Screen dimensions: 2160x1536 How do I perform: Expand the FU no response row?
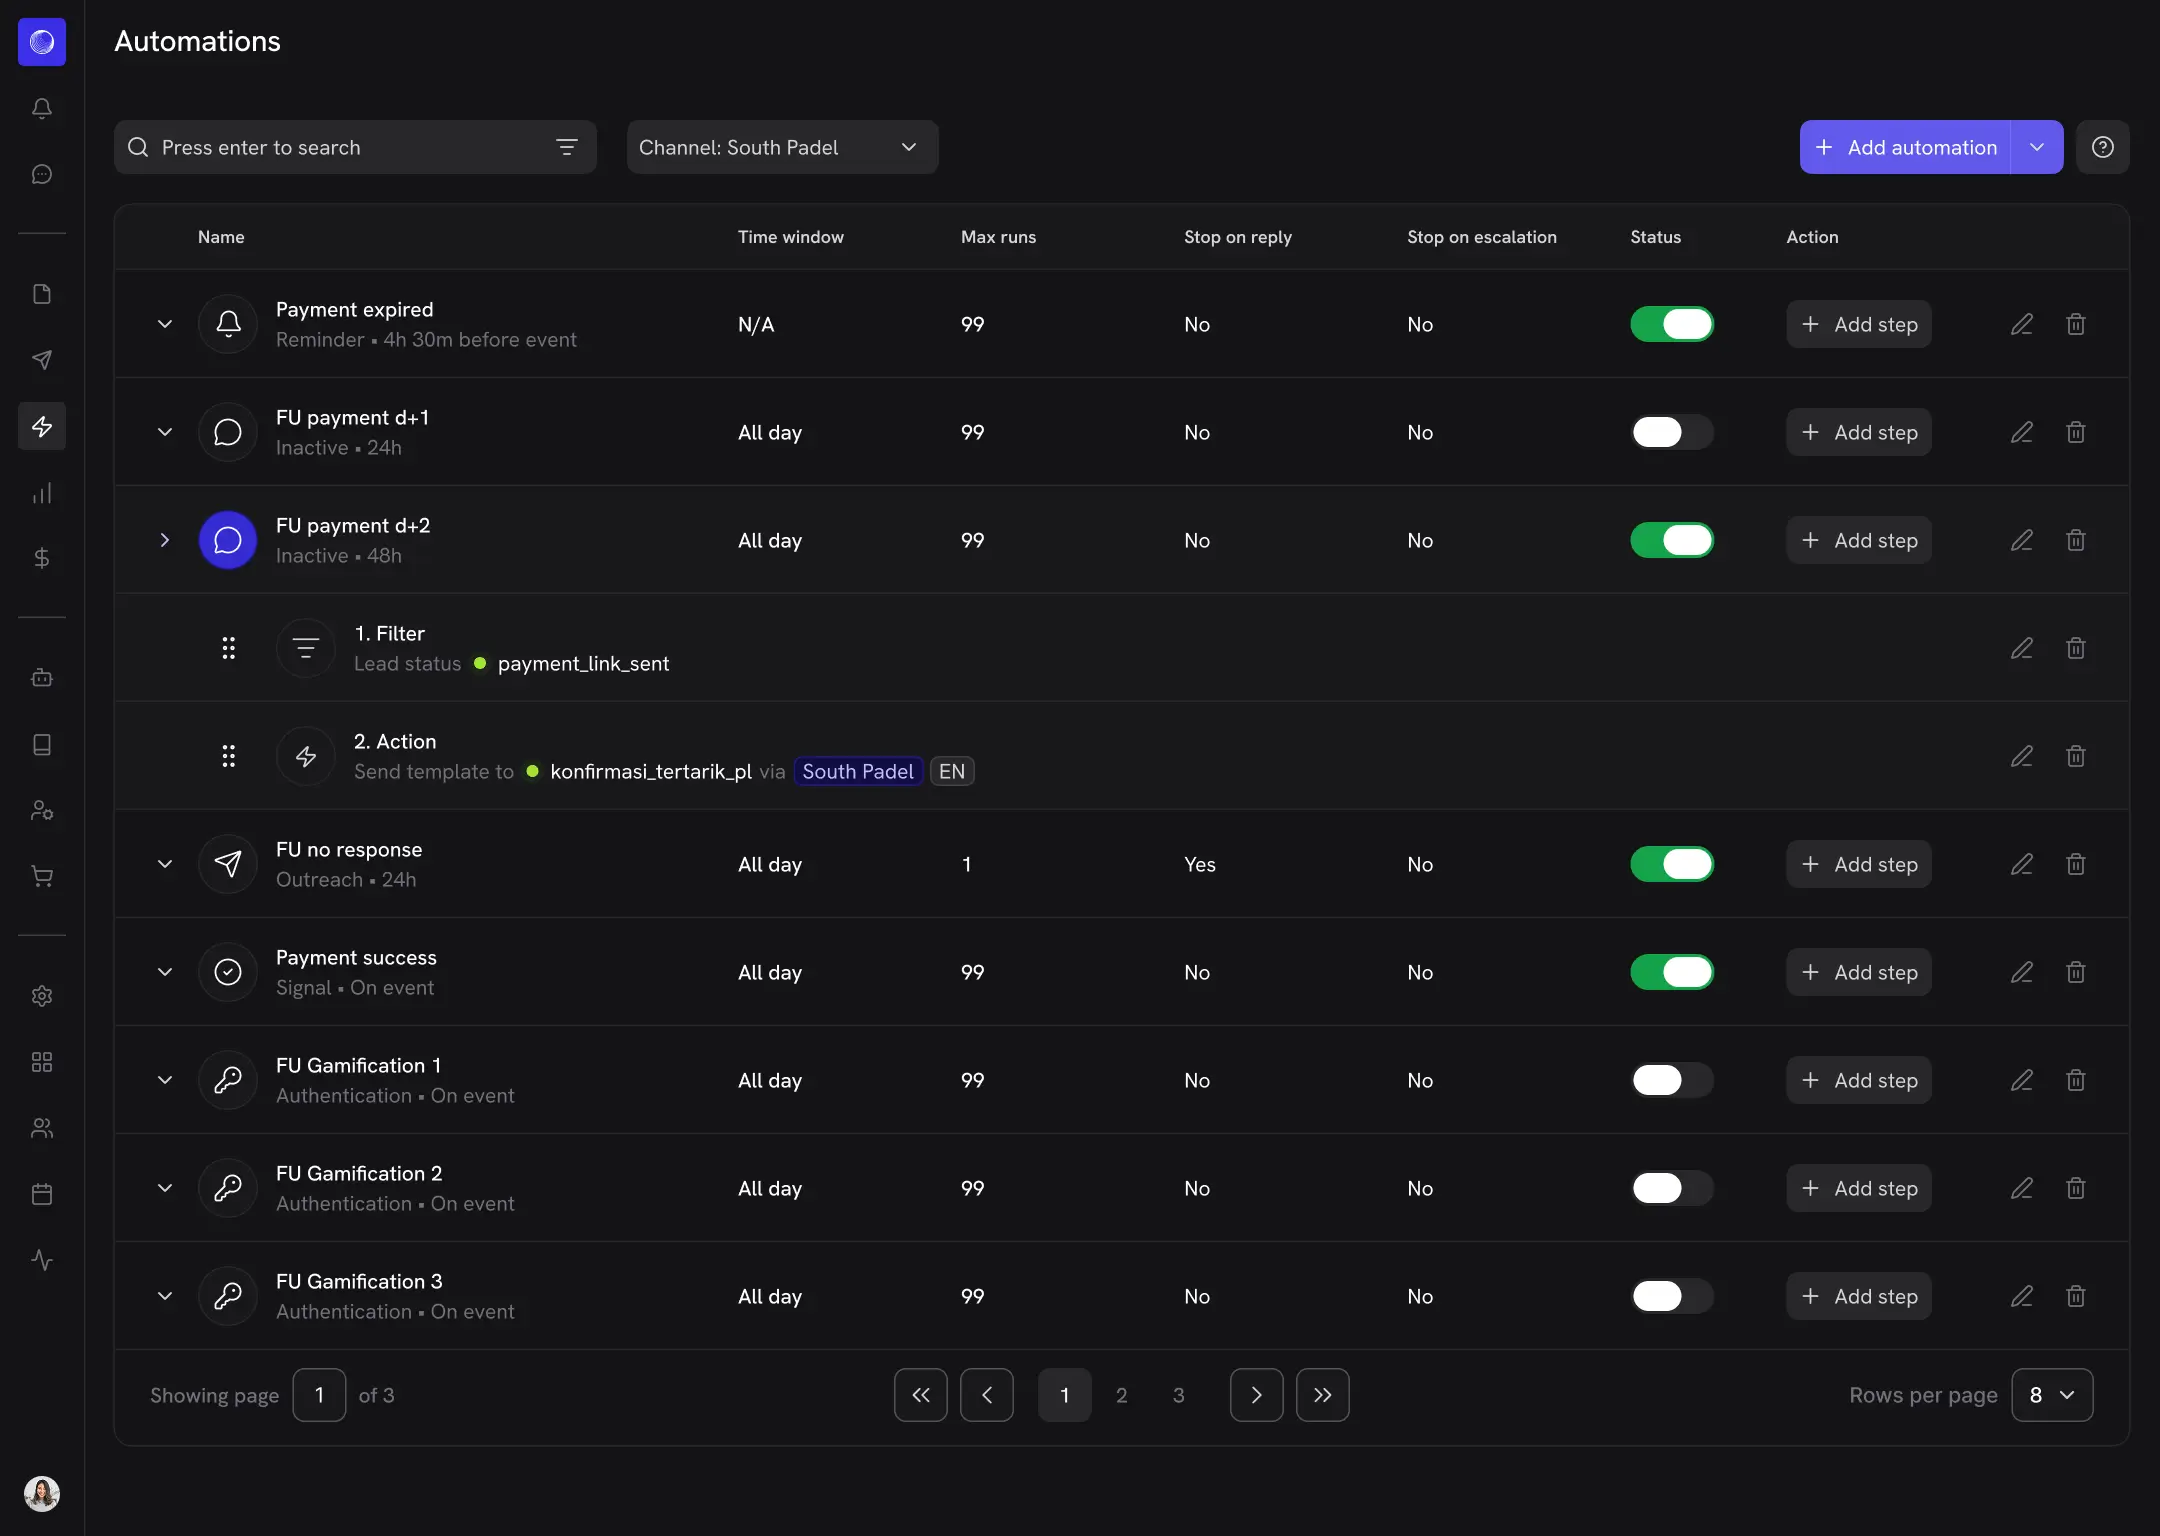tap(165, 864)
